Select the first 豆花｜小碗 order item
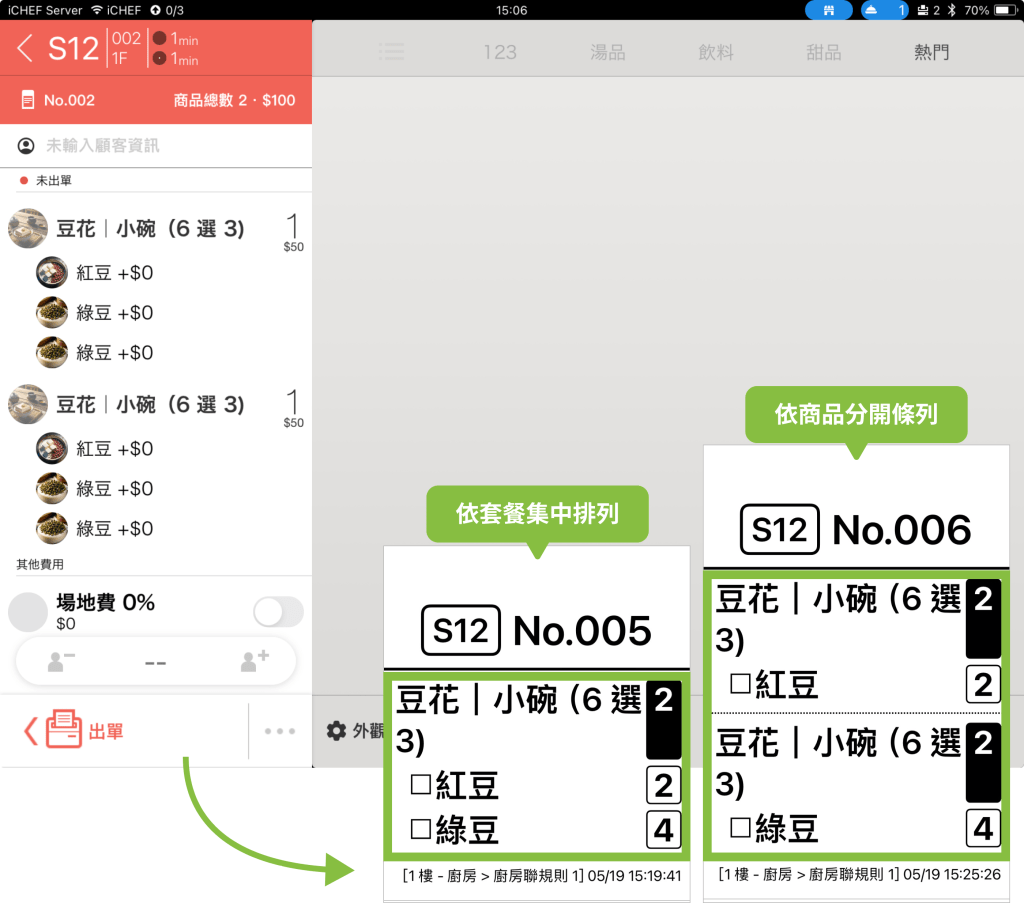Viewport: 1024px width, 903px height. pyautogui.click(x=150, y=229)
